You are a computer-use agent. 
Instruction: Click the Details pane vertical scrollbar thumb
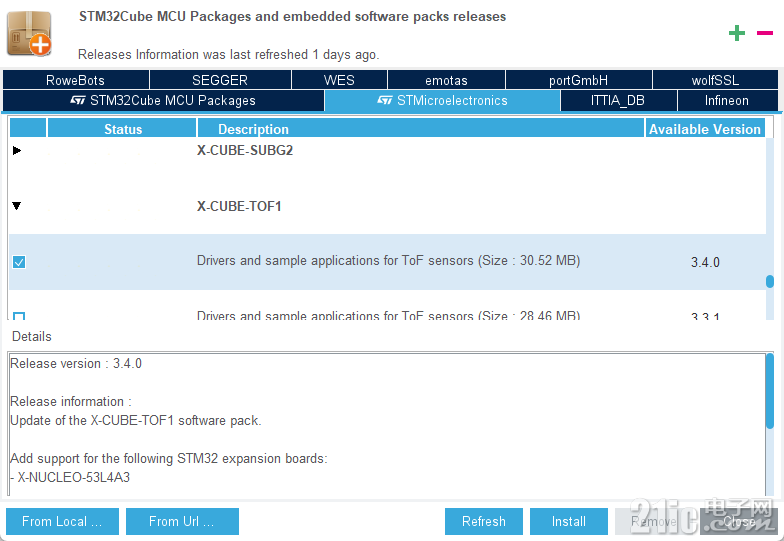770,391
